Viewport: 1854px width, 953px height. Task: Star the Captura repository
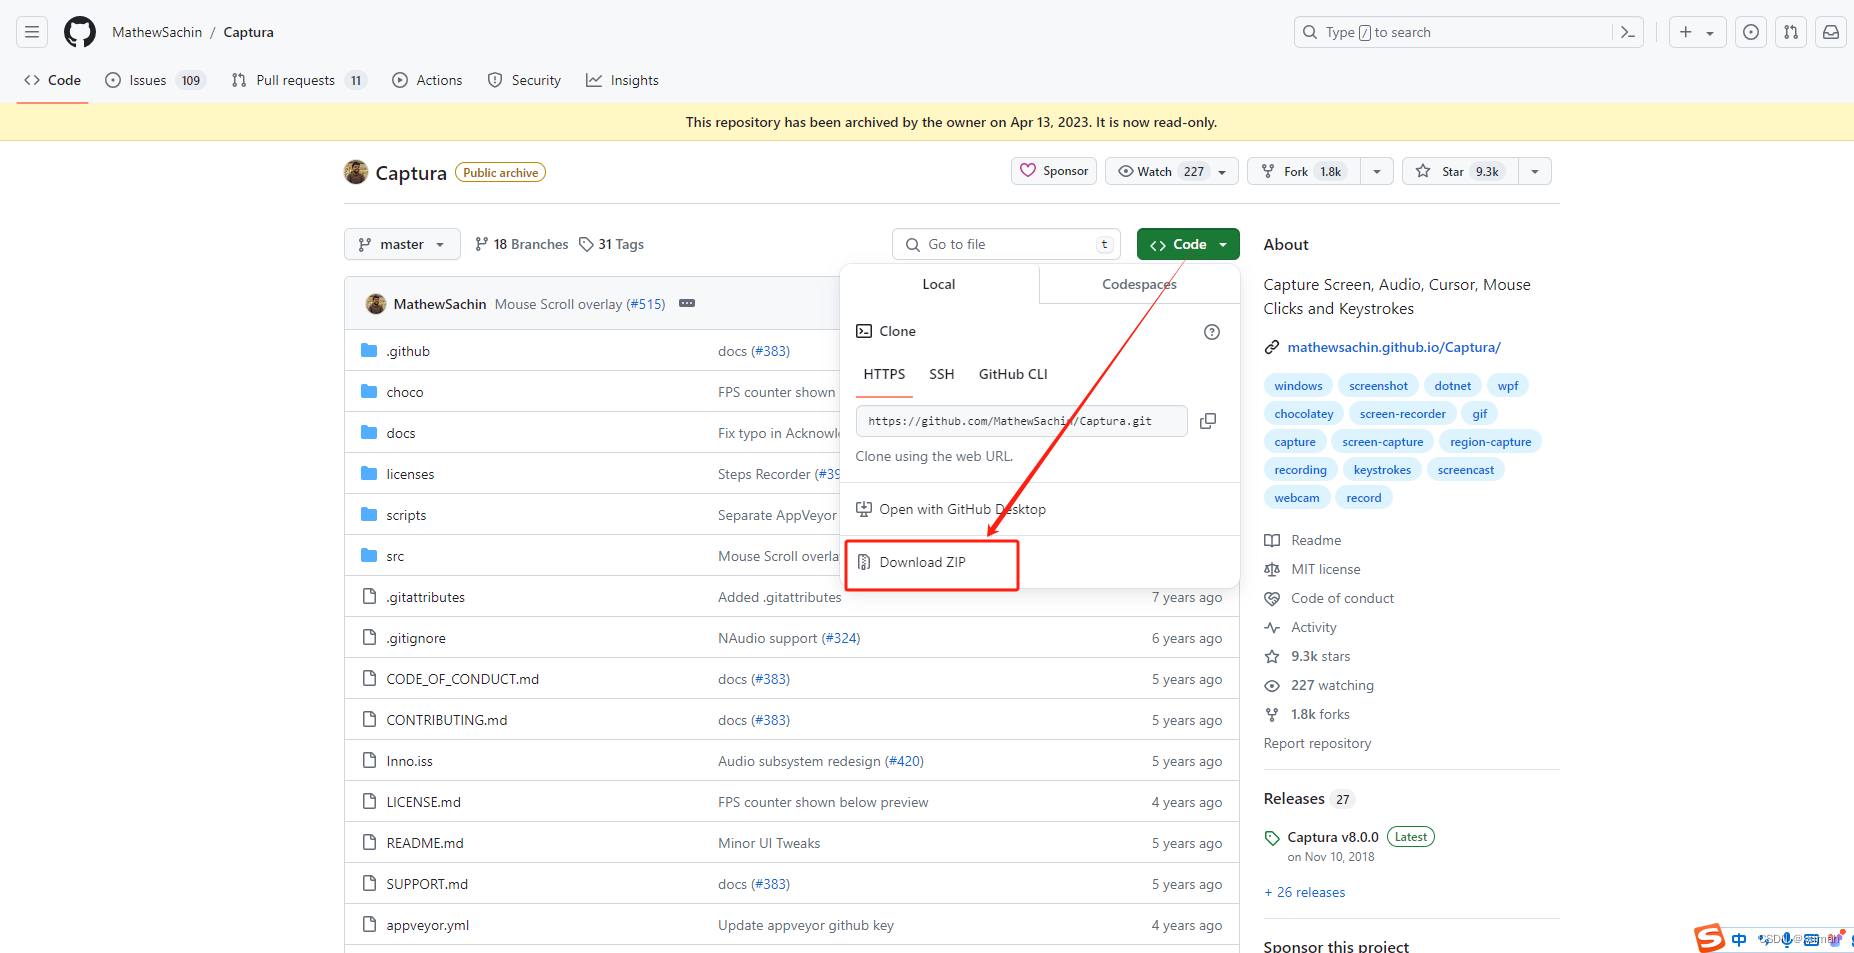(x=1461, y=171)
